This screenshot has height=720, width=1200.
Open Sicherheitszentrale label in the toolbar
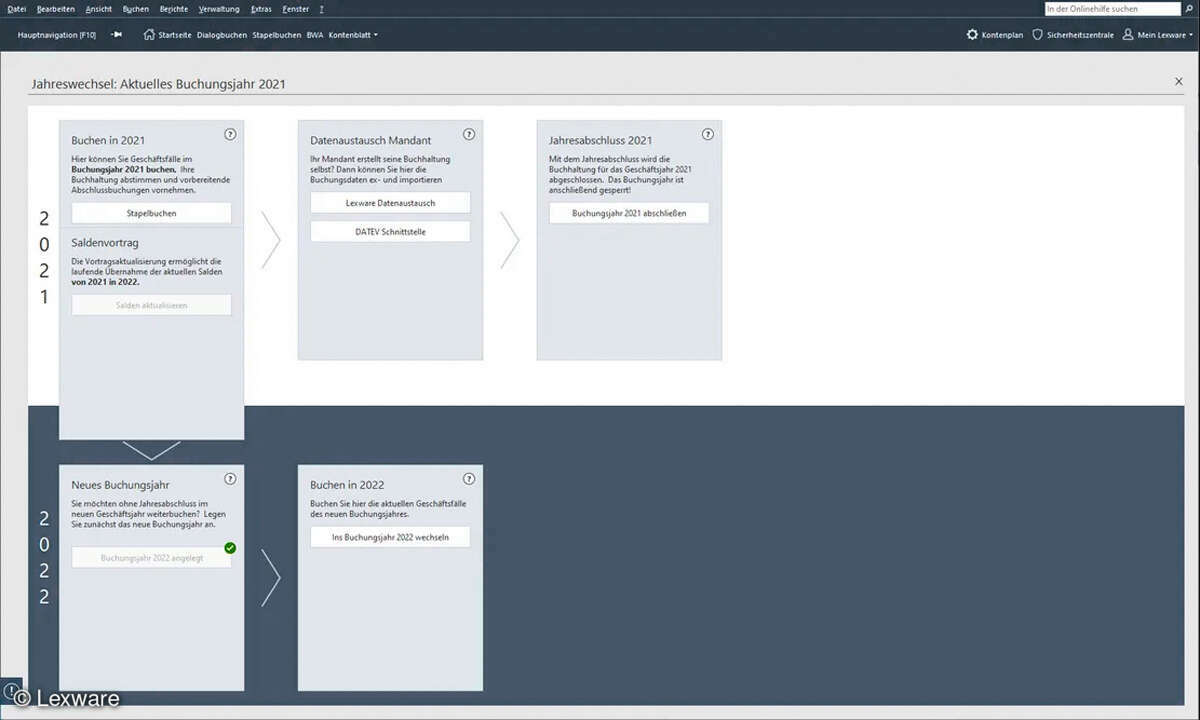1080,35
